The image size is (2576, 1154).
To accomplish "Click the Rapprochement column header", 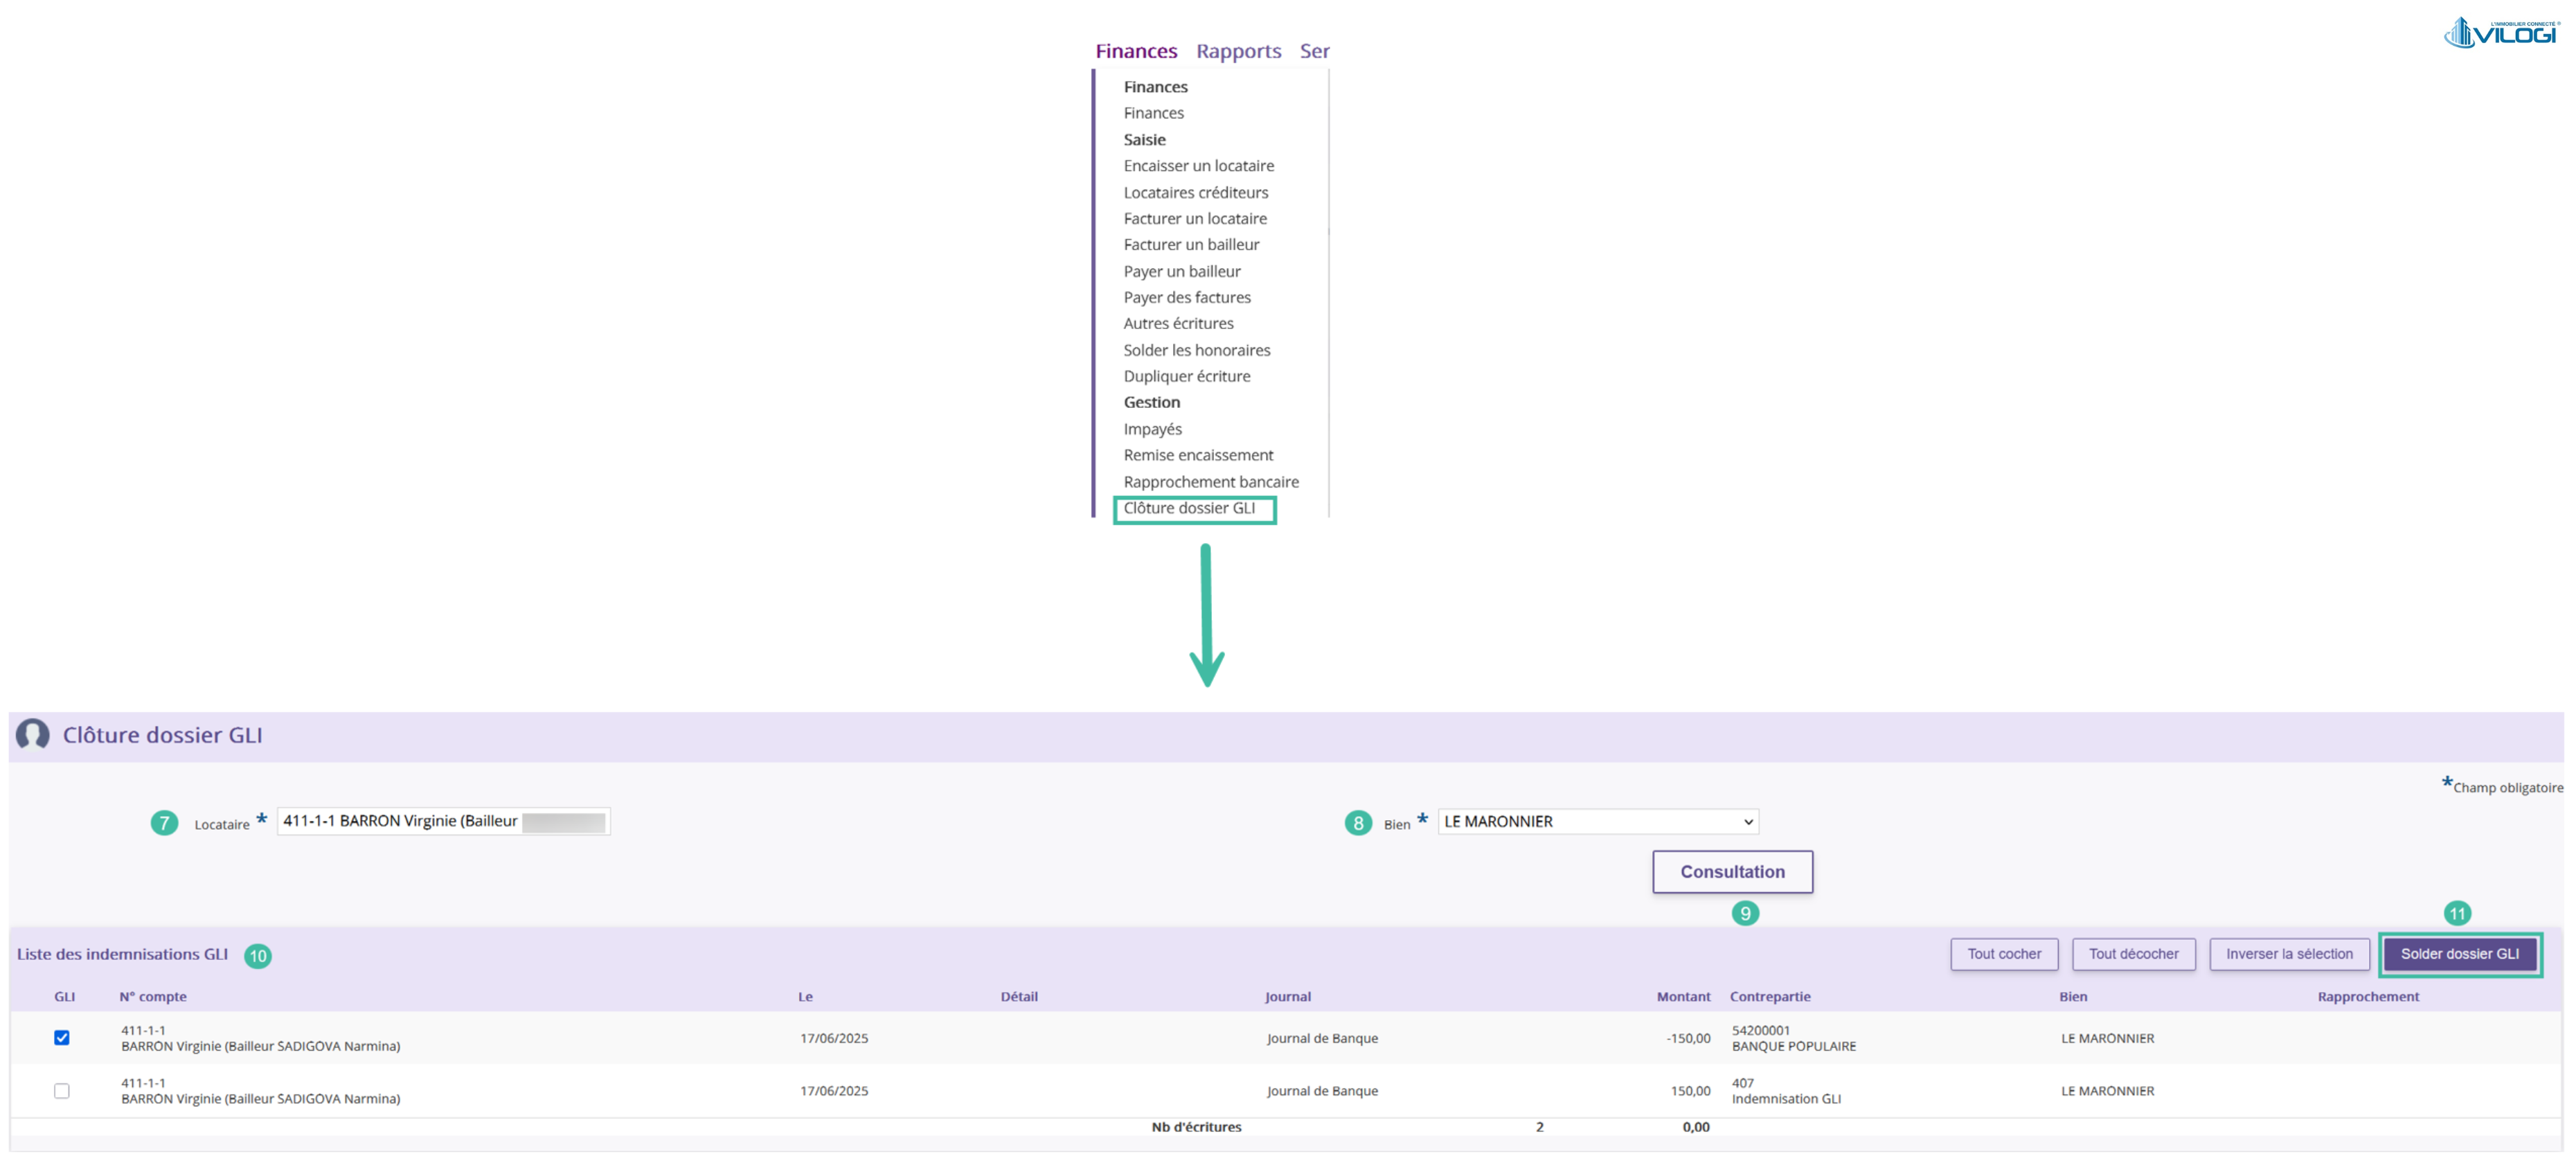I will tap(2368, 997).
